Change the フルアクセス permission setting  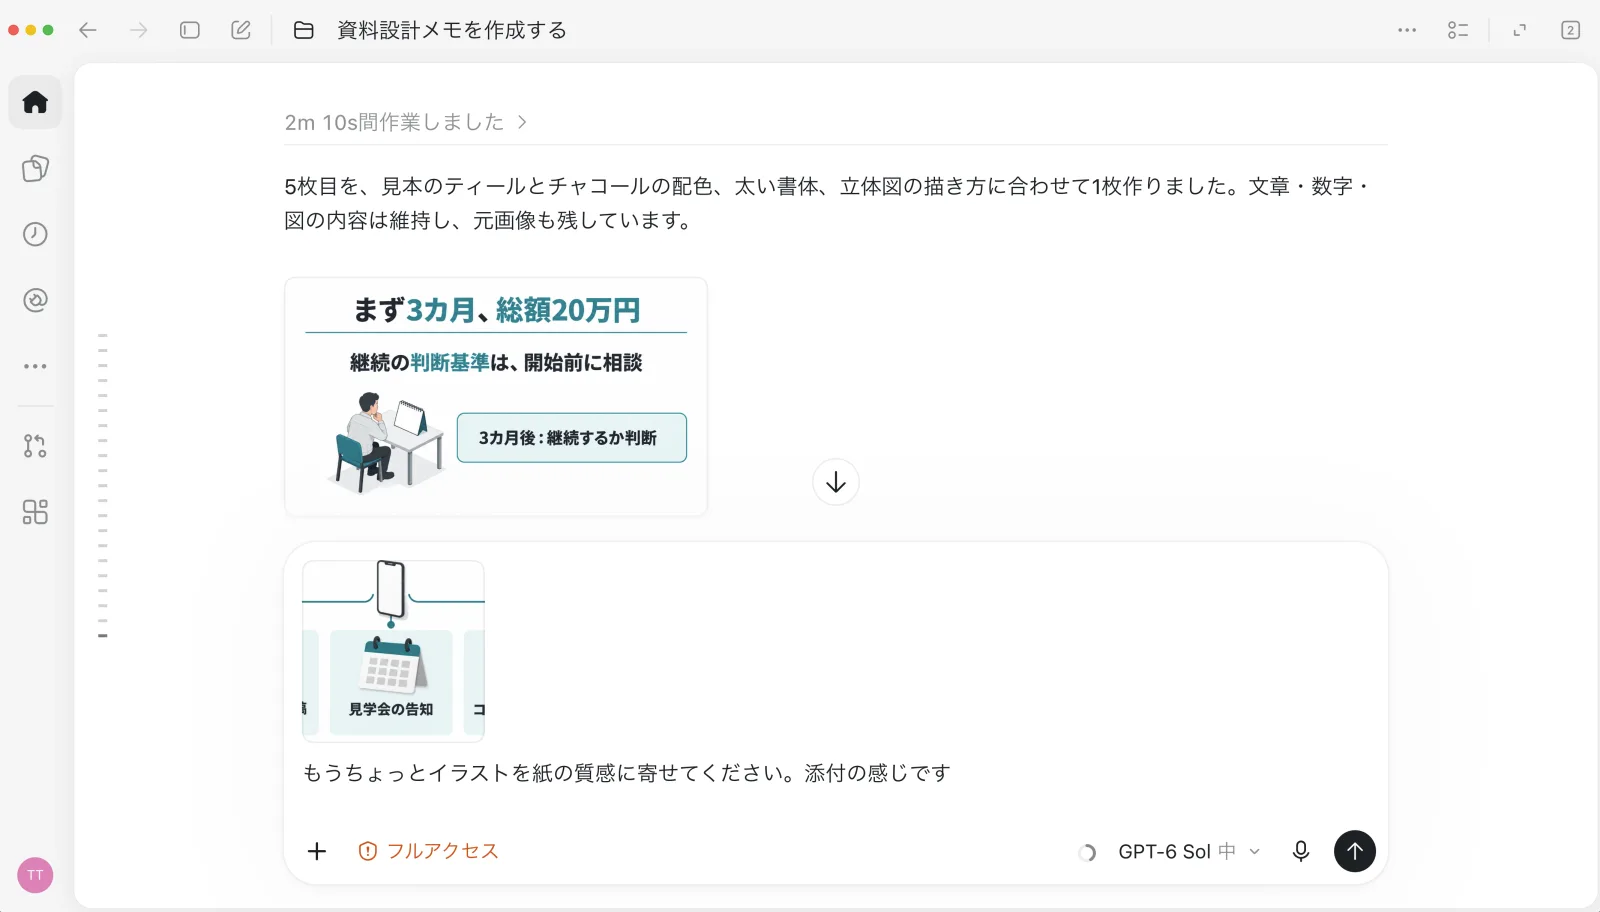[428, 851]
